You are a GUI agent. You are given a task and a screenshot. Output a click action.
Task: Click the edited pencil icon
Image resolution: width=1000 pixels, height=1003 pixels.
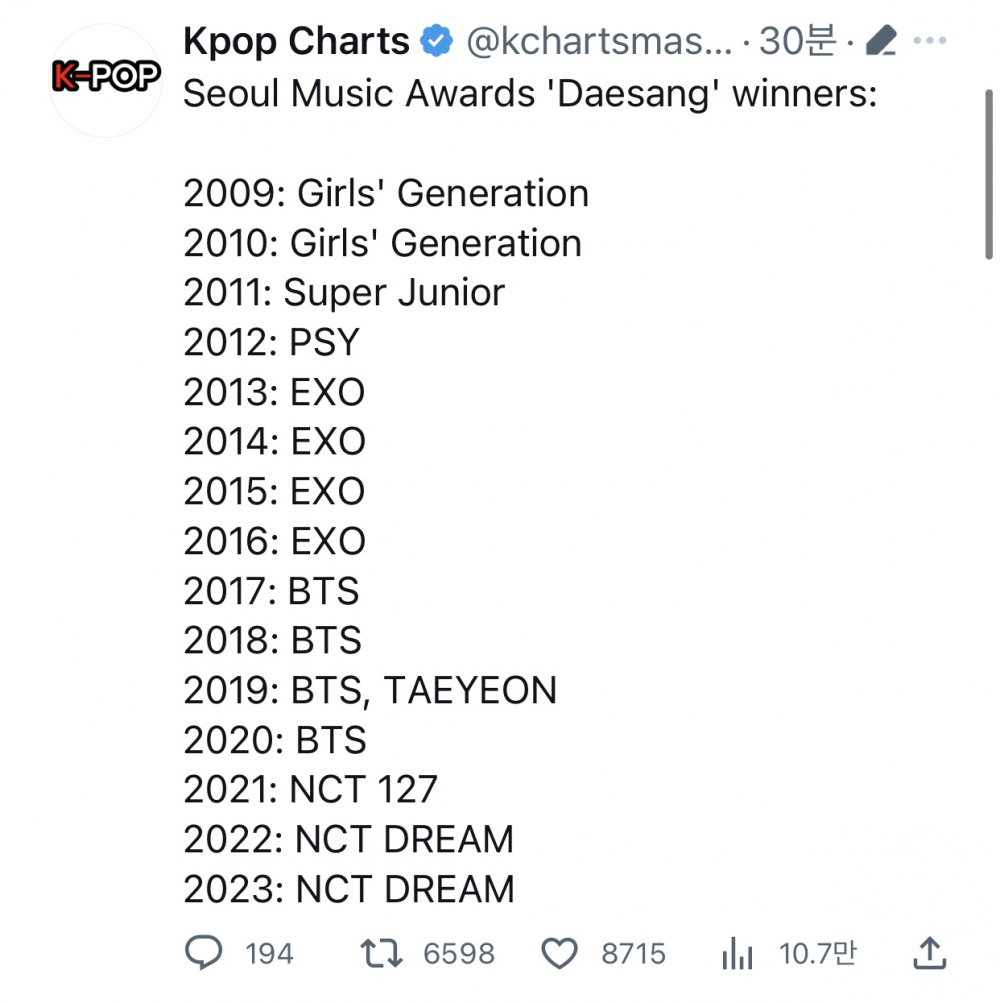880,40
